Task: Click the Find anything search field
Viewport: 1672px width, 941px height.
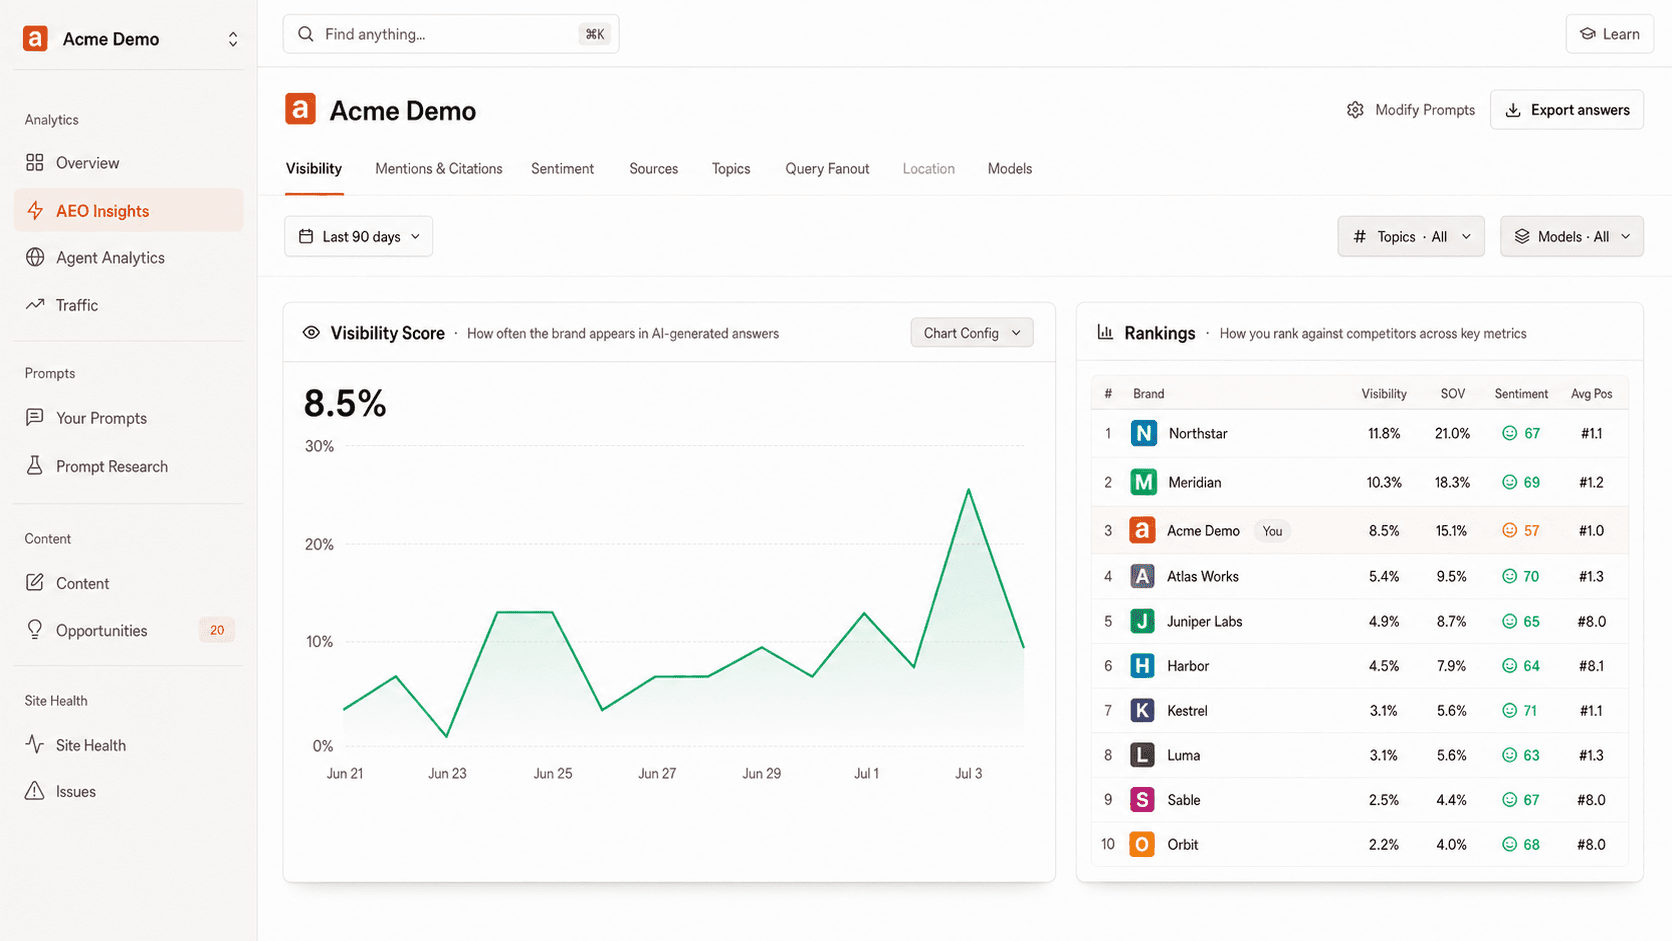Action: [451, 34]
